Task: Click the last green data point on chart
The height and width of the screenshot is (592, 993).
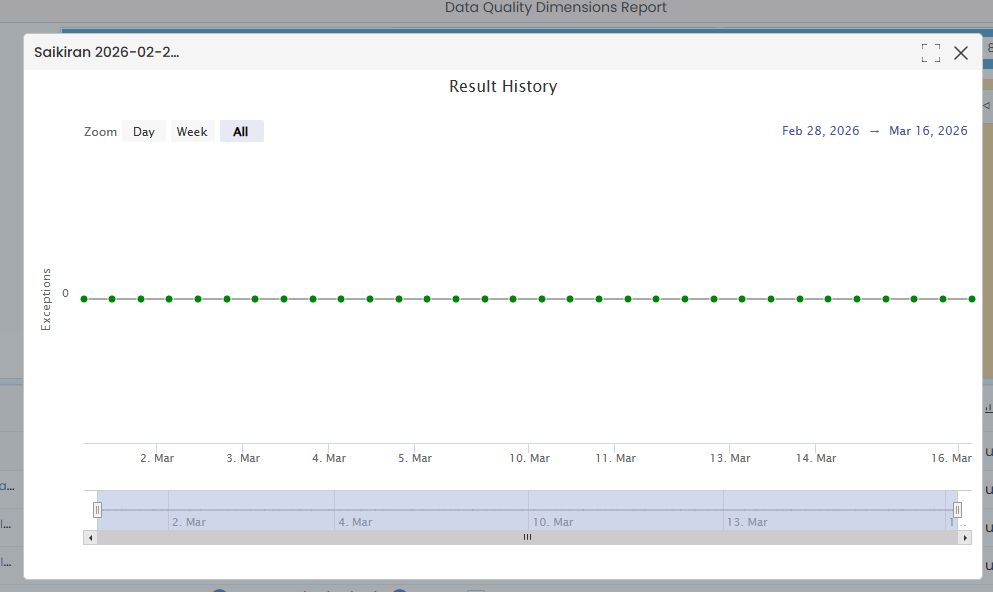Action: pyautogui.click(x=972, y=299)
